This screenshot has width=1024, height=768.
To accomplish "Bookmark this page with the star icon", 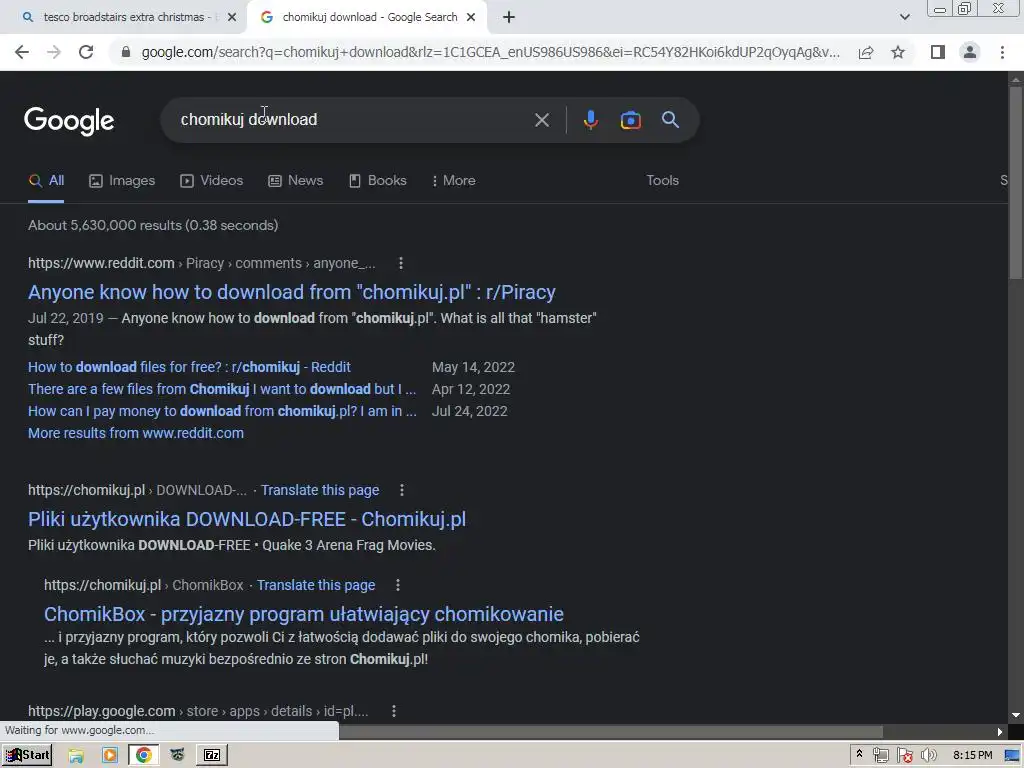I will (898, 52).
